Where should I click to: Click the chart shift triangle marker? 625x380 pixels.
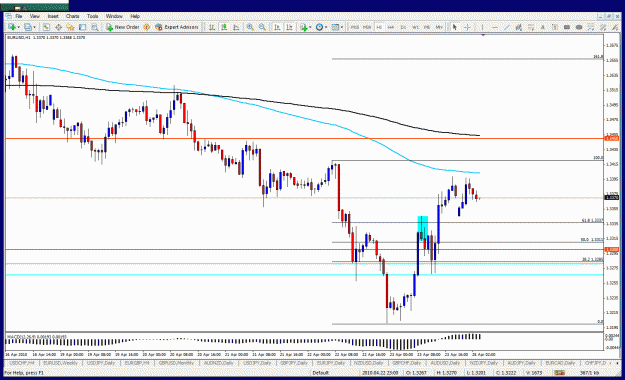[483, 35]
